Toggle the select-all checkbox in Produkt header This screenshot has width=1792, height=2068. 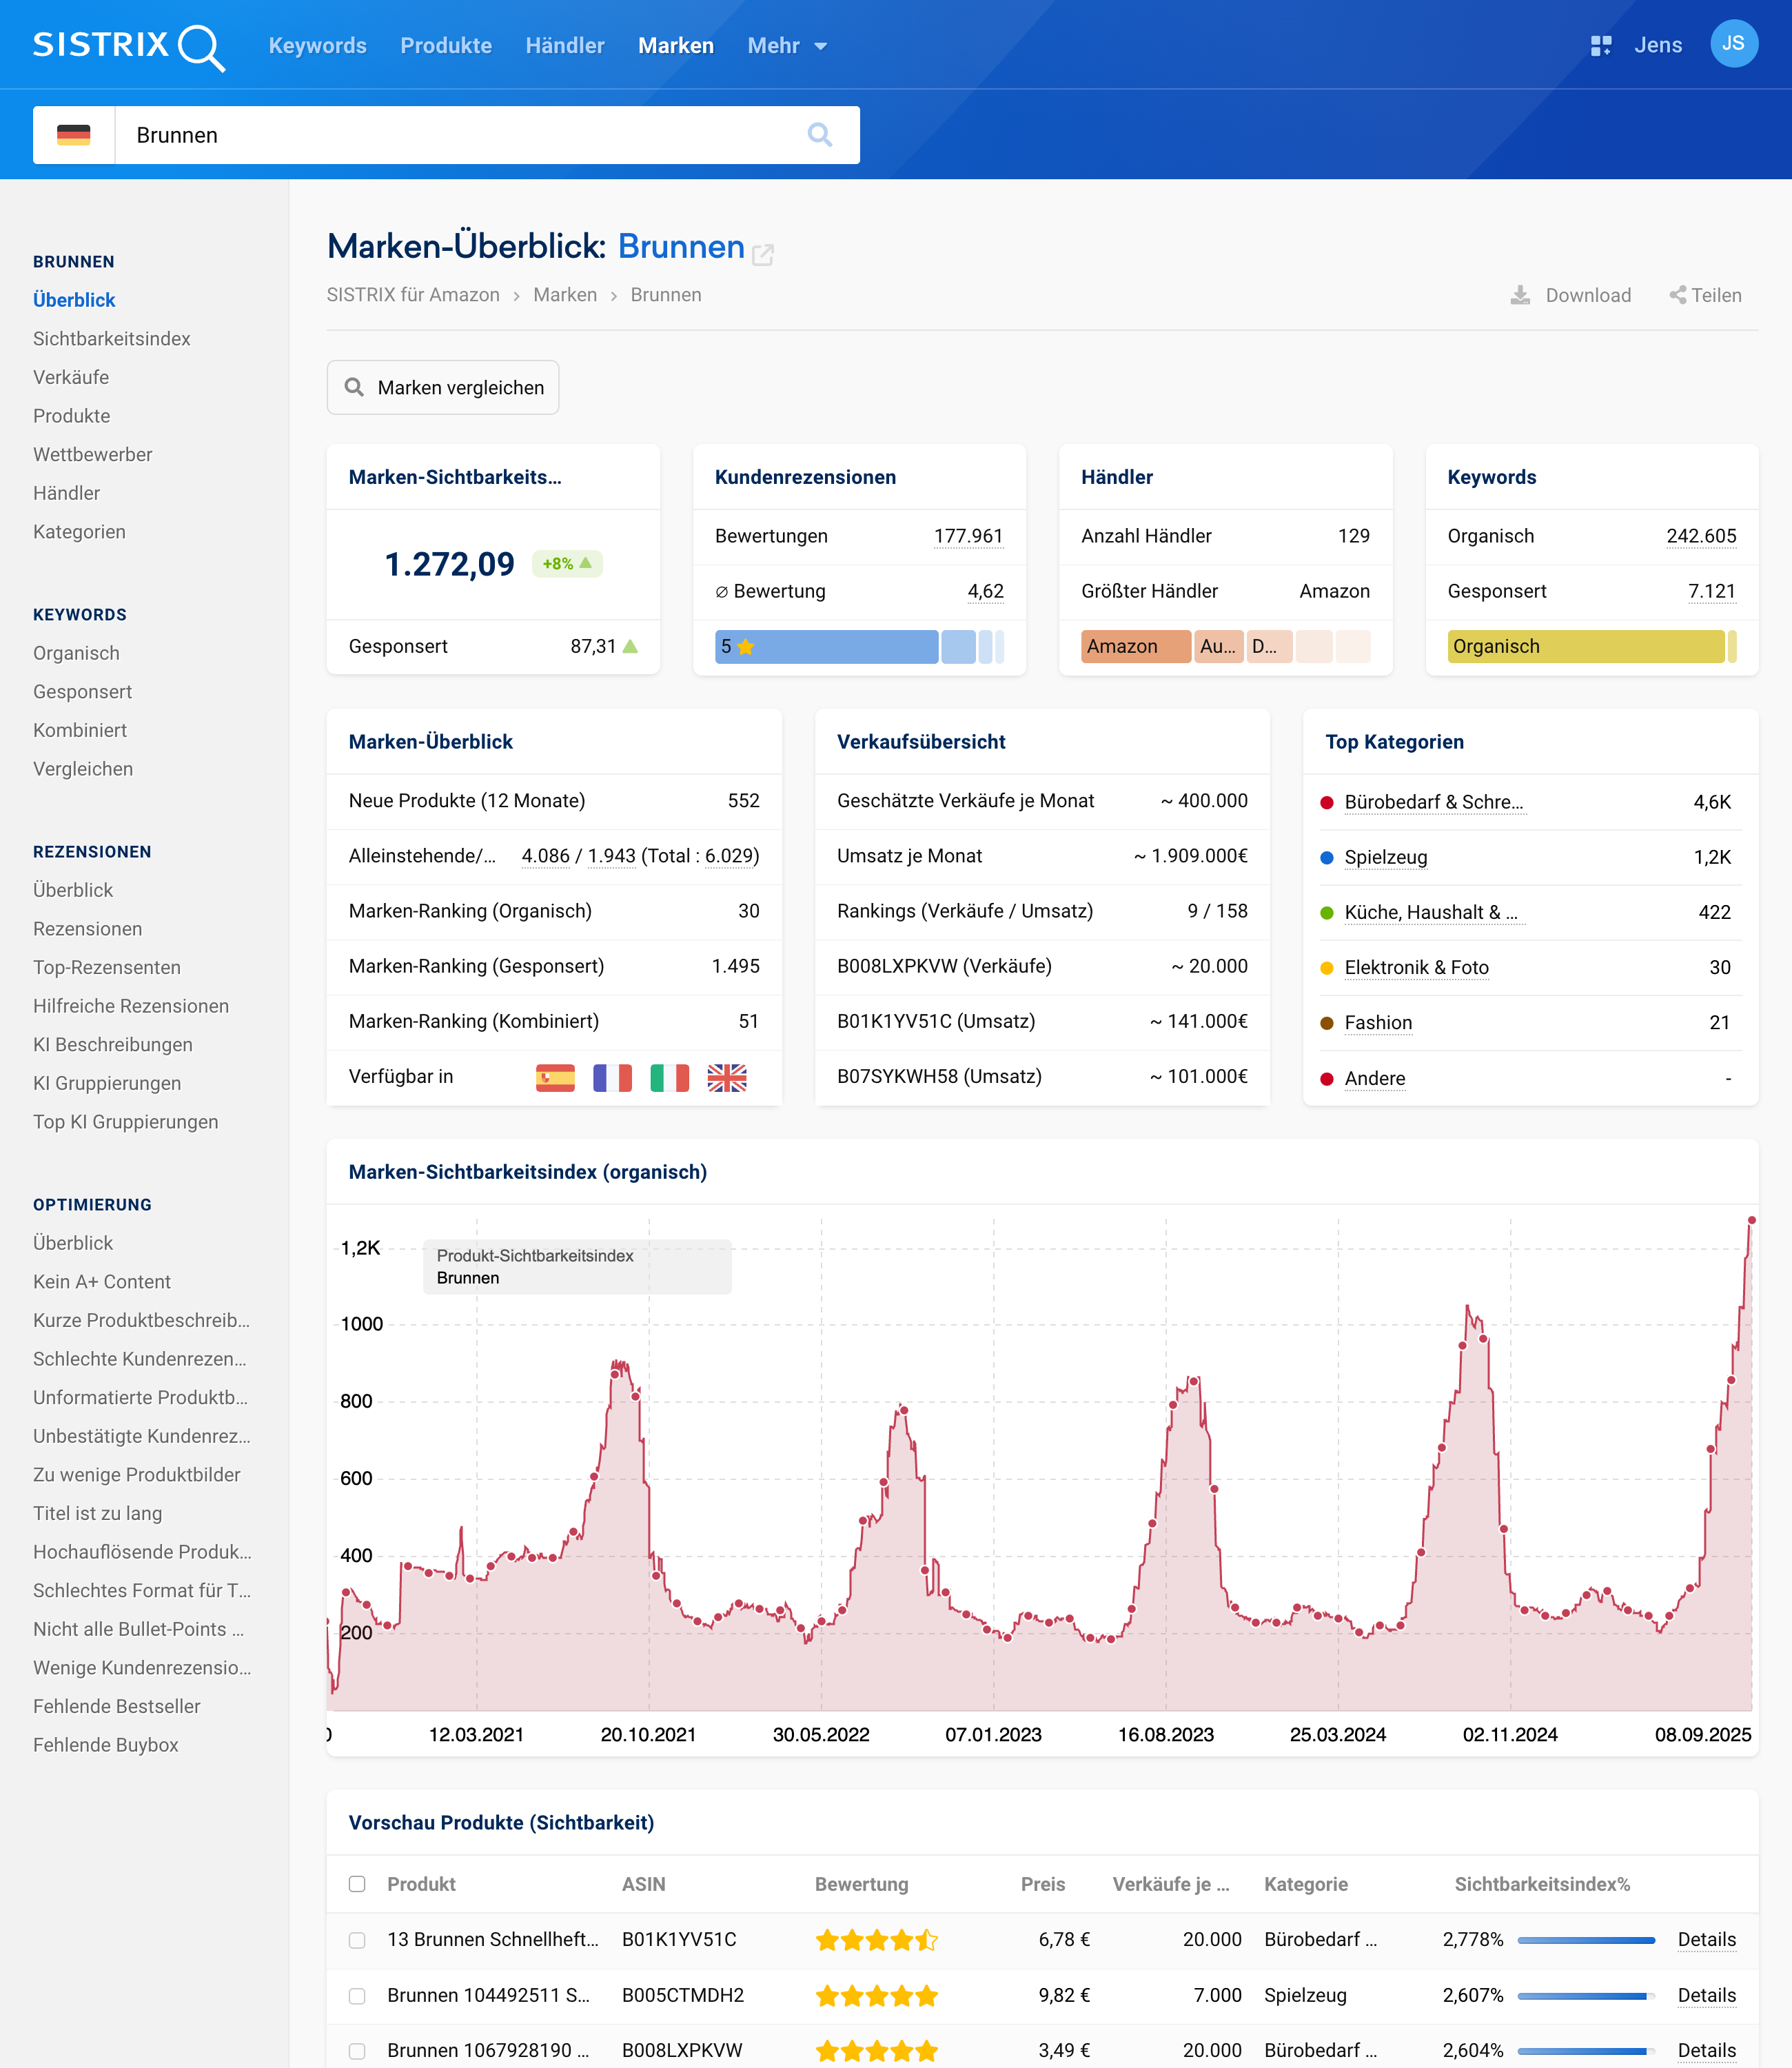(357, 1884)
